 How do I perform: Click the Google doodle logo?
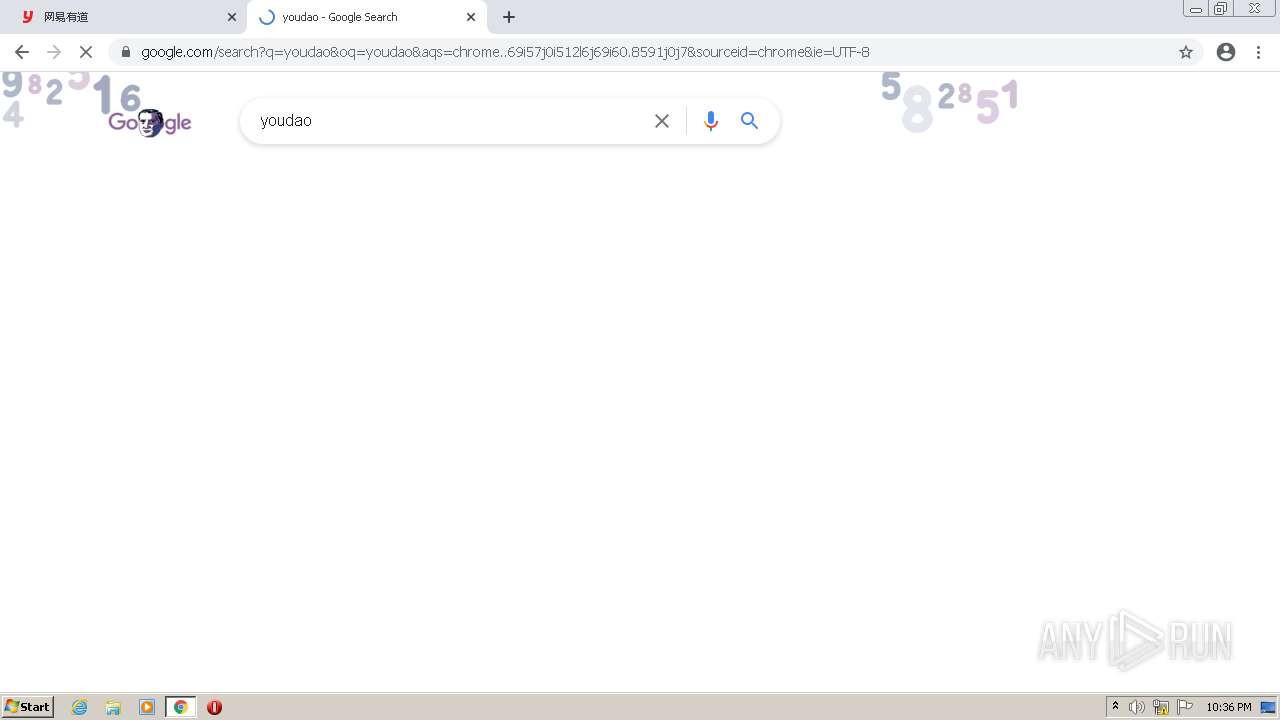tap(150, 122)
